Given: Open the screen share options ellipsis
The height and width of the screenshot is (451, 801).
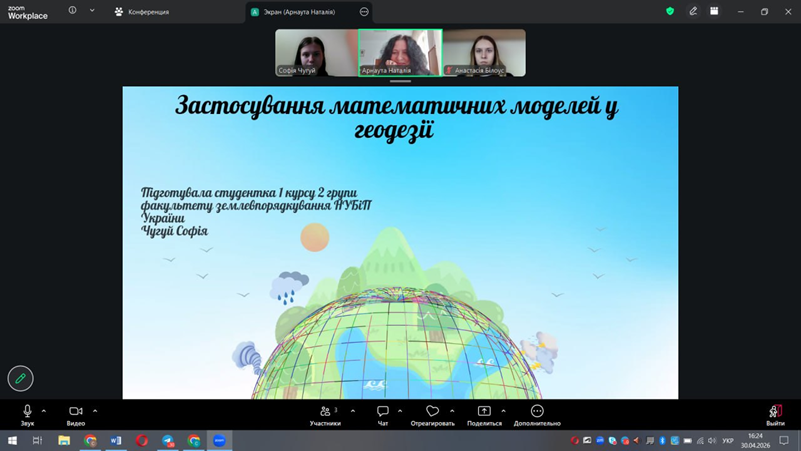Looking at the screenshot, I should coord(364,12).
